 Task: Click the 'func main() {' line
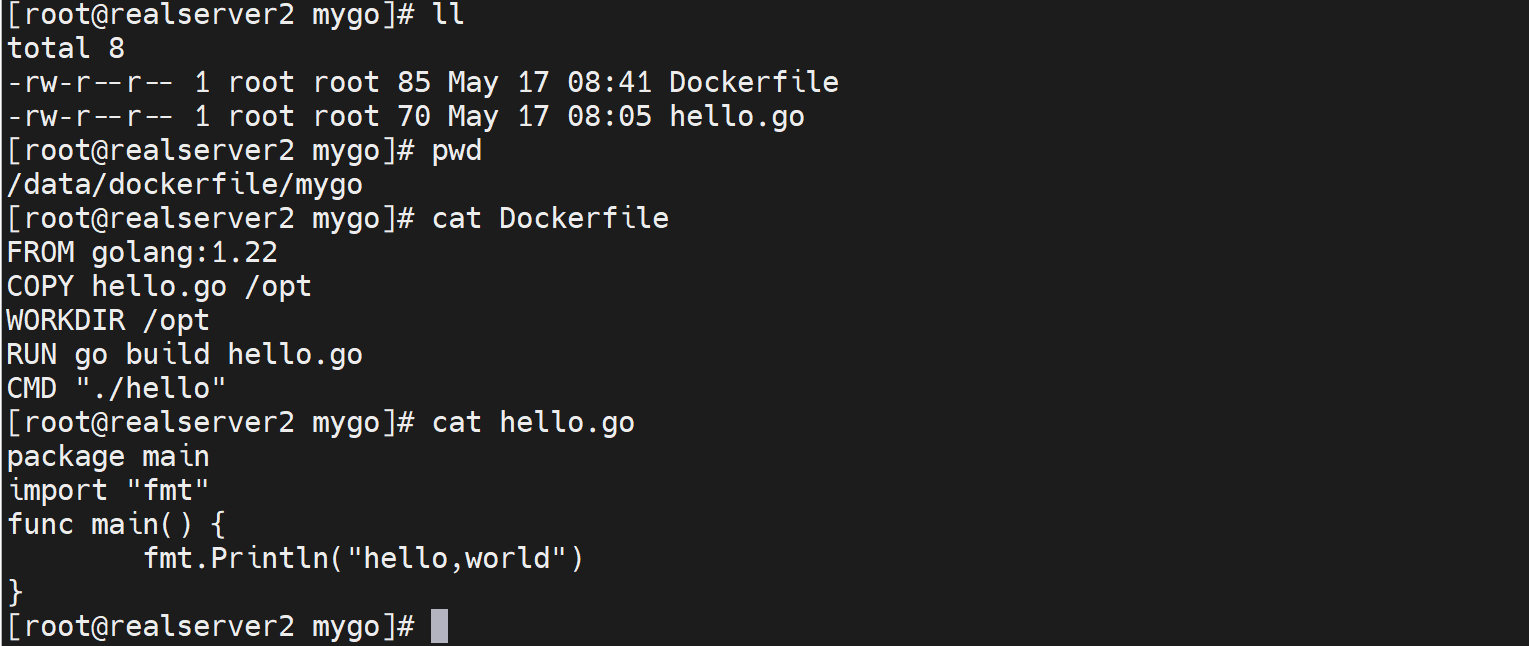(x=117, y=524)
